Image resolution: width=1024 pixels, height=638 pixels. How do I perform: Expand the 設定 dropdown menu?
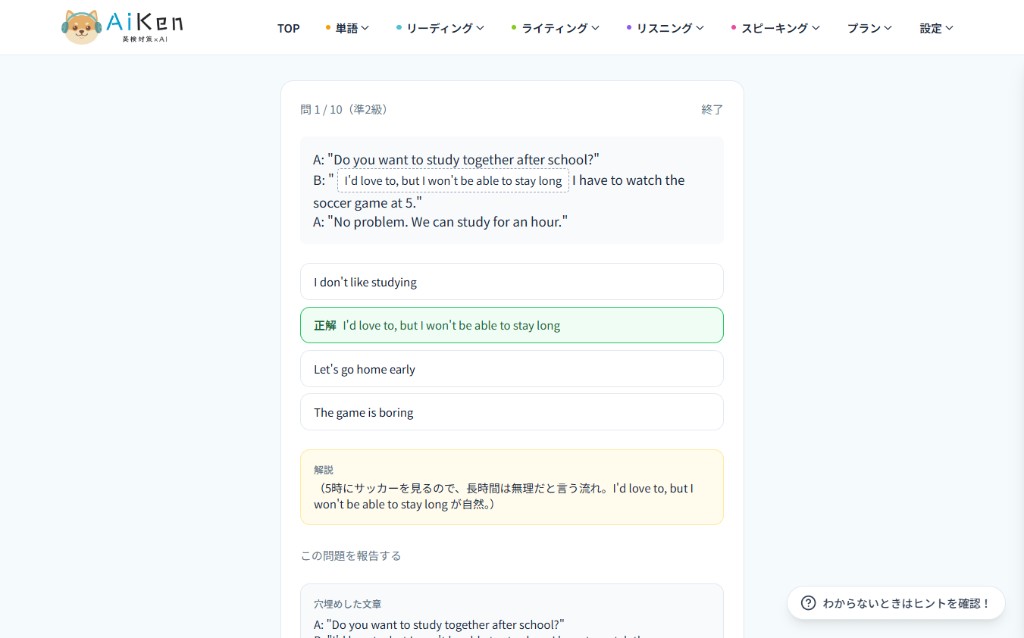[936, 28]
